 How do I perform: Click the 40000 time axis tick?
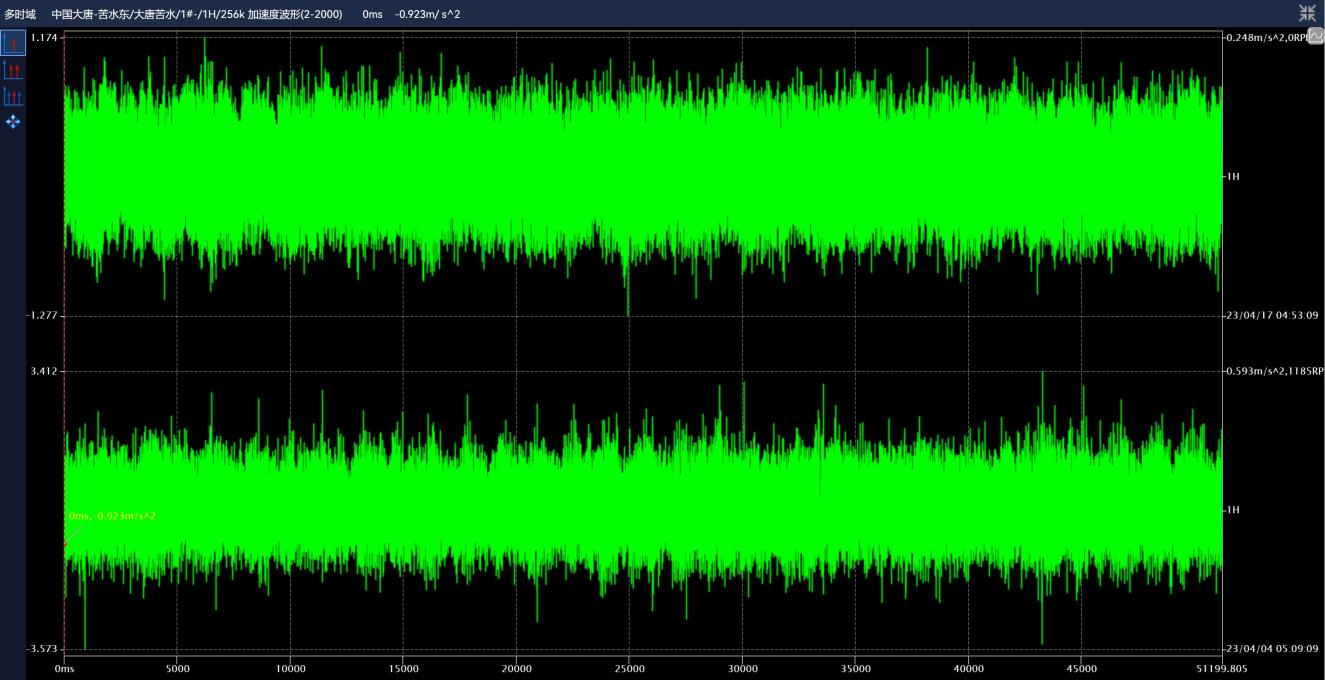968,668
